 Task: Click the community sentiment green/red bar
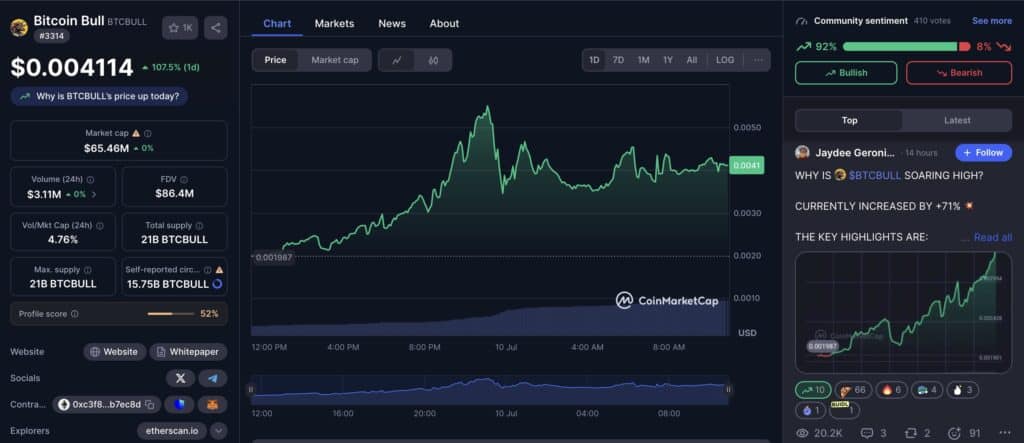(x=906, y=46)
